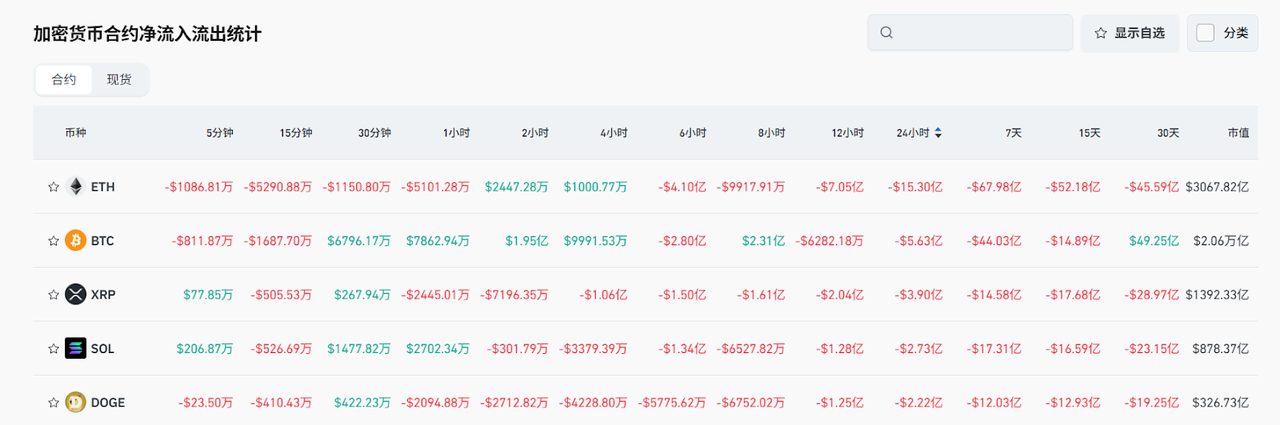Click the orange BTC Bitcoin icon
1280x425 pixels.
click(76, 241)
